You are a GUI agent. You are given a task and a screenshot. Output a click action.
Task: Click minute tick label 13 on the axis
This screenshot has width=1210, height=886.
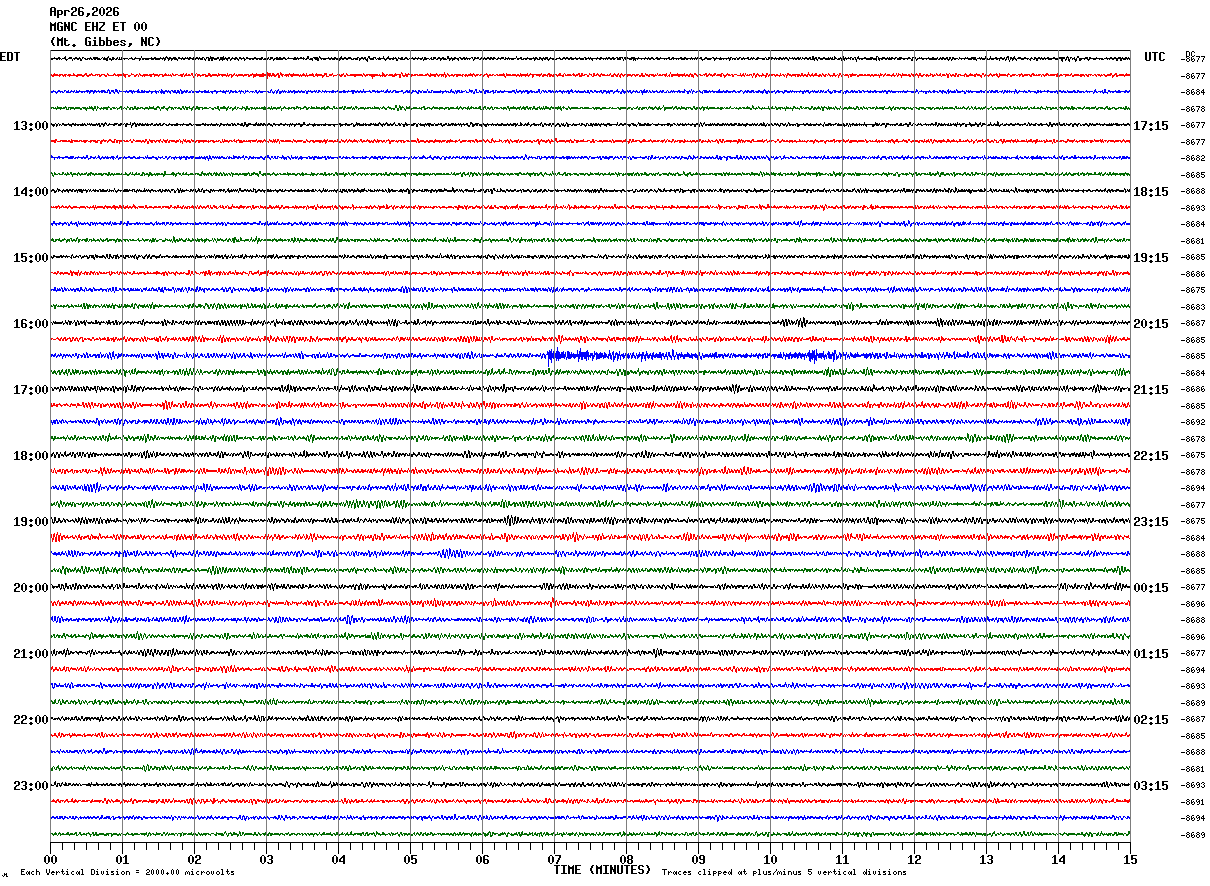pos(986,859)
